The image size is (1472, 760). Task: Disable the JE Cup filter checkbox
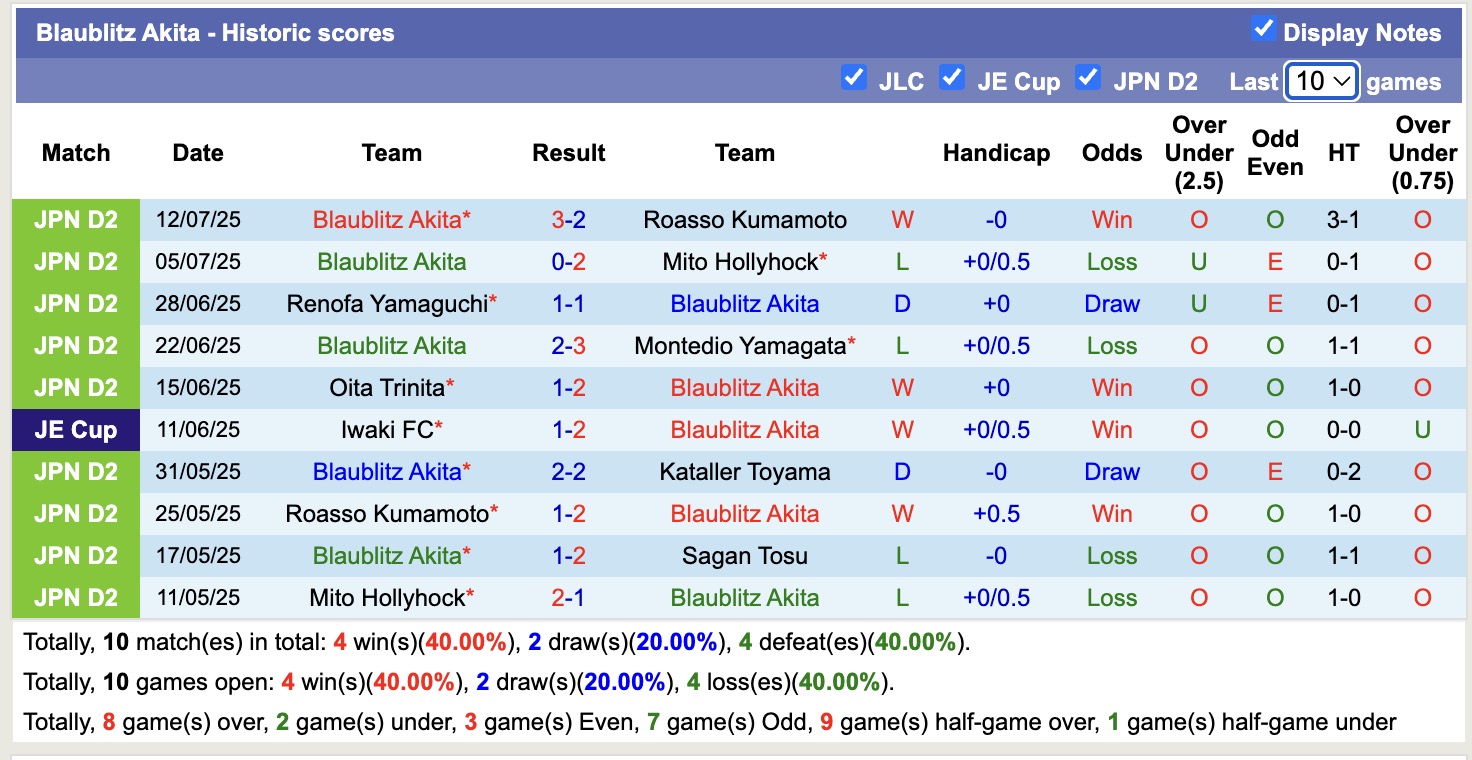tap(952, 77)
